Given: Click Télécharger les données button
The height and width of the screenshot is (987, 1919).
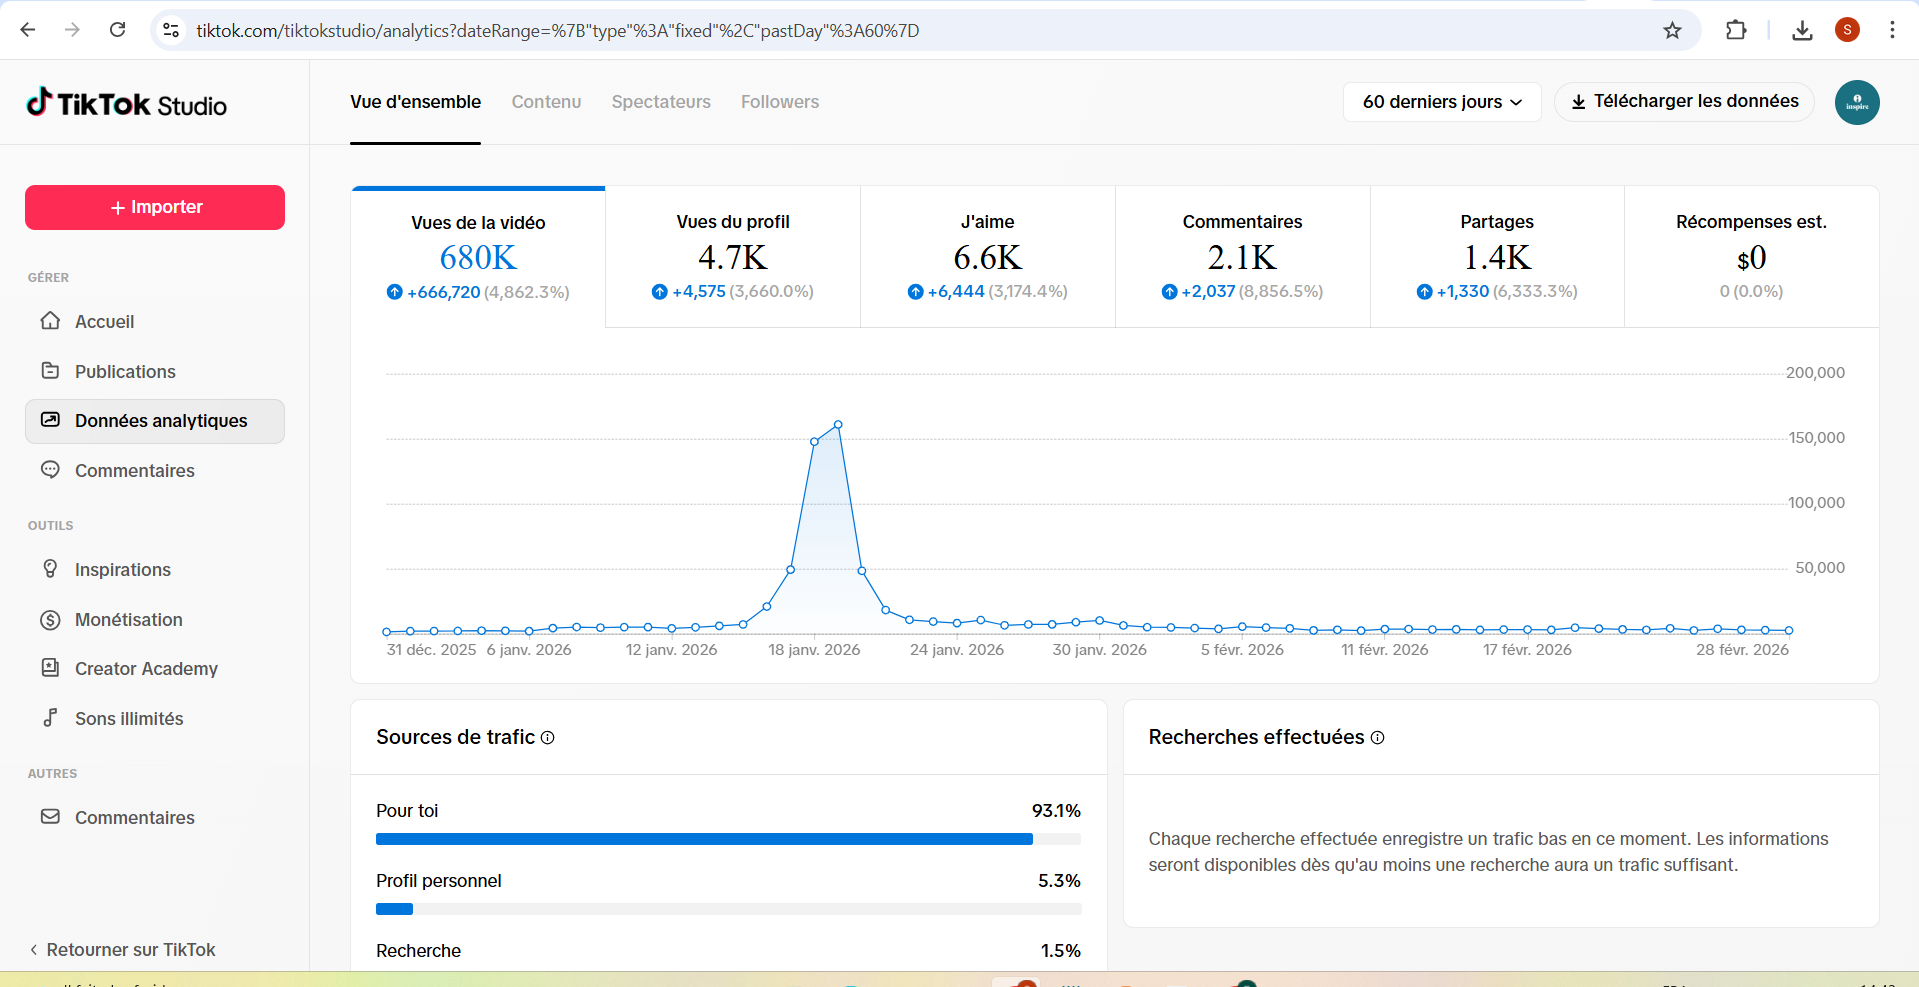Looking at the screenshot, I should [1684, 102].
